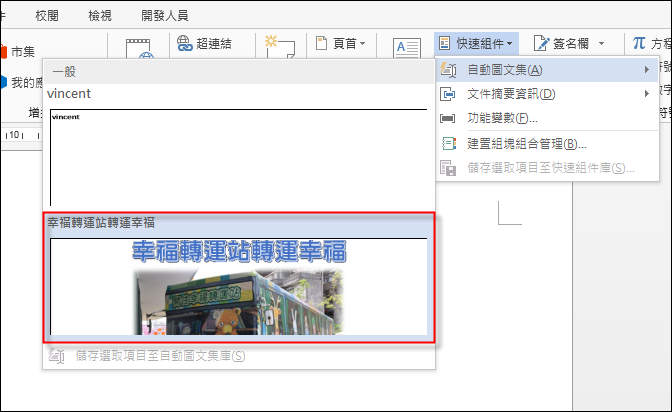Open 文件摘要資訊(D) menu item
672x412 pixels.
(546, 93)
